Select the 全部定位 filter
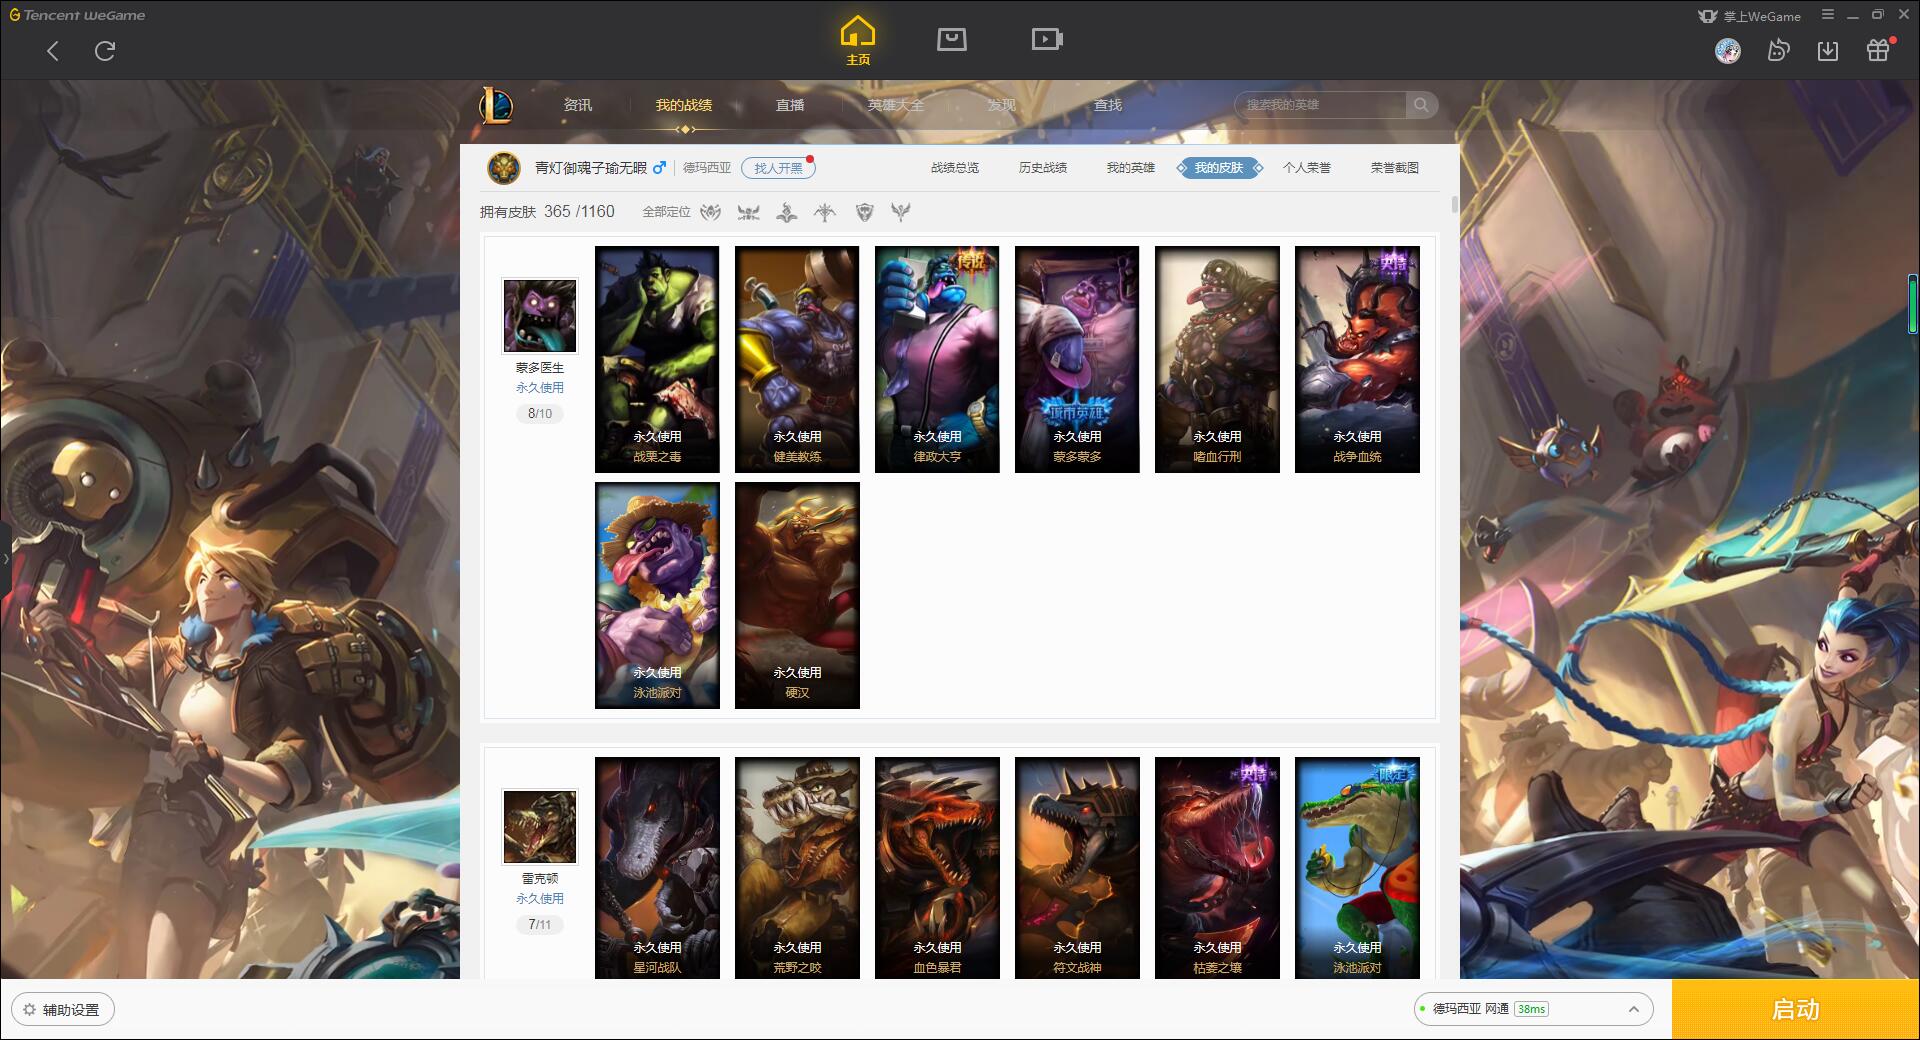Image resolution: width=1920 pixels, height=1040 pixels. (666, 212)
